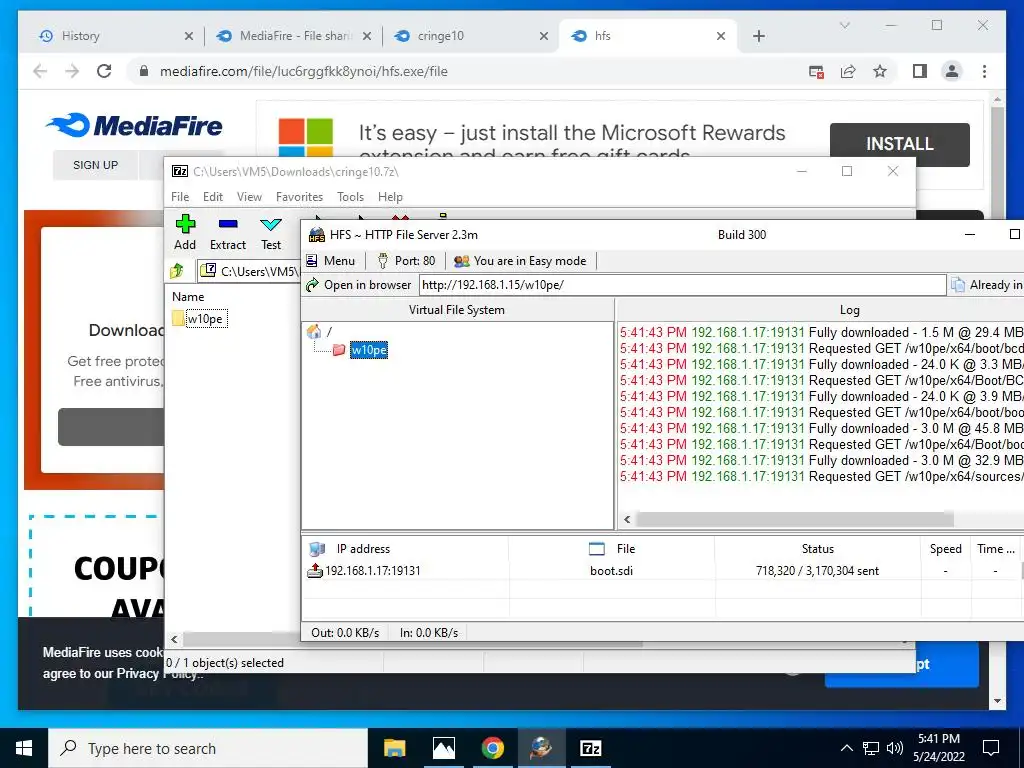Select the w10pe folder in Virtual File System

368,350
